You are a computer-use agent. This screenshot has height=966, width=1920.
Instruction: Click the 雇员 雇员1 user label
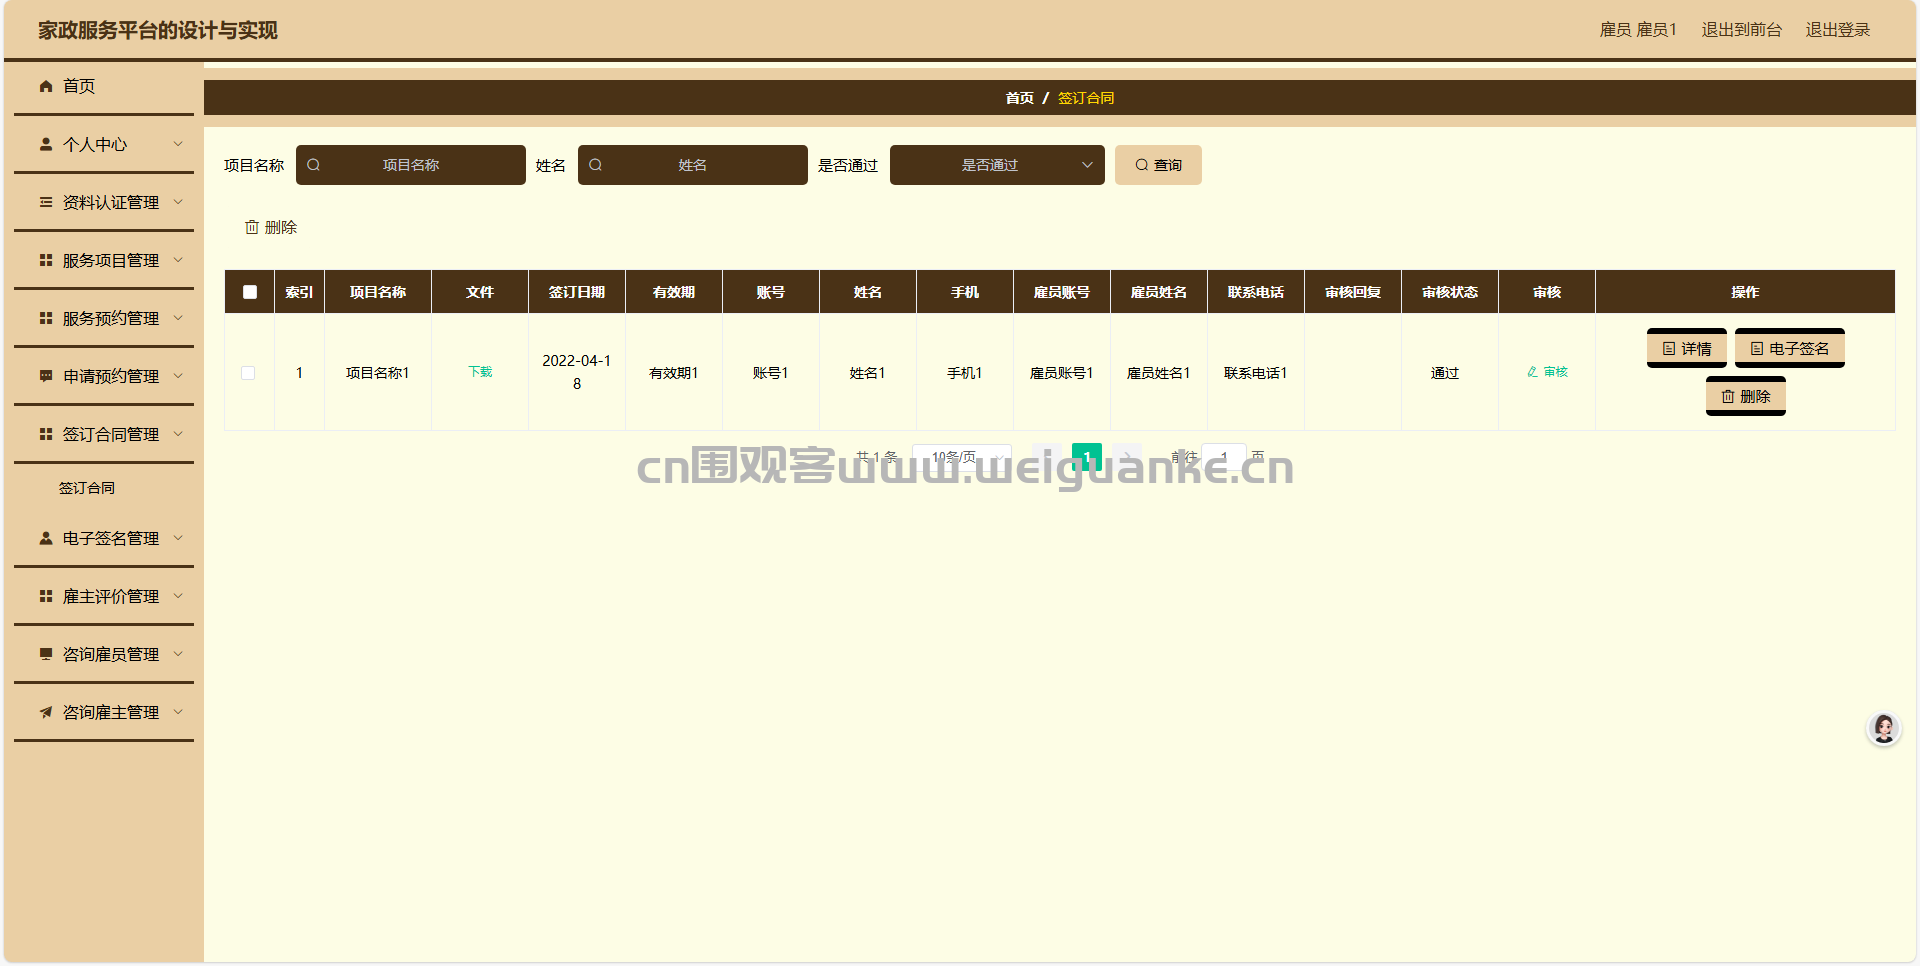point(1638,30)
